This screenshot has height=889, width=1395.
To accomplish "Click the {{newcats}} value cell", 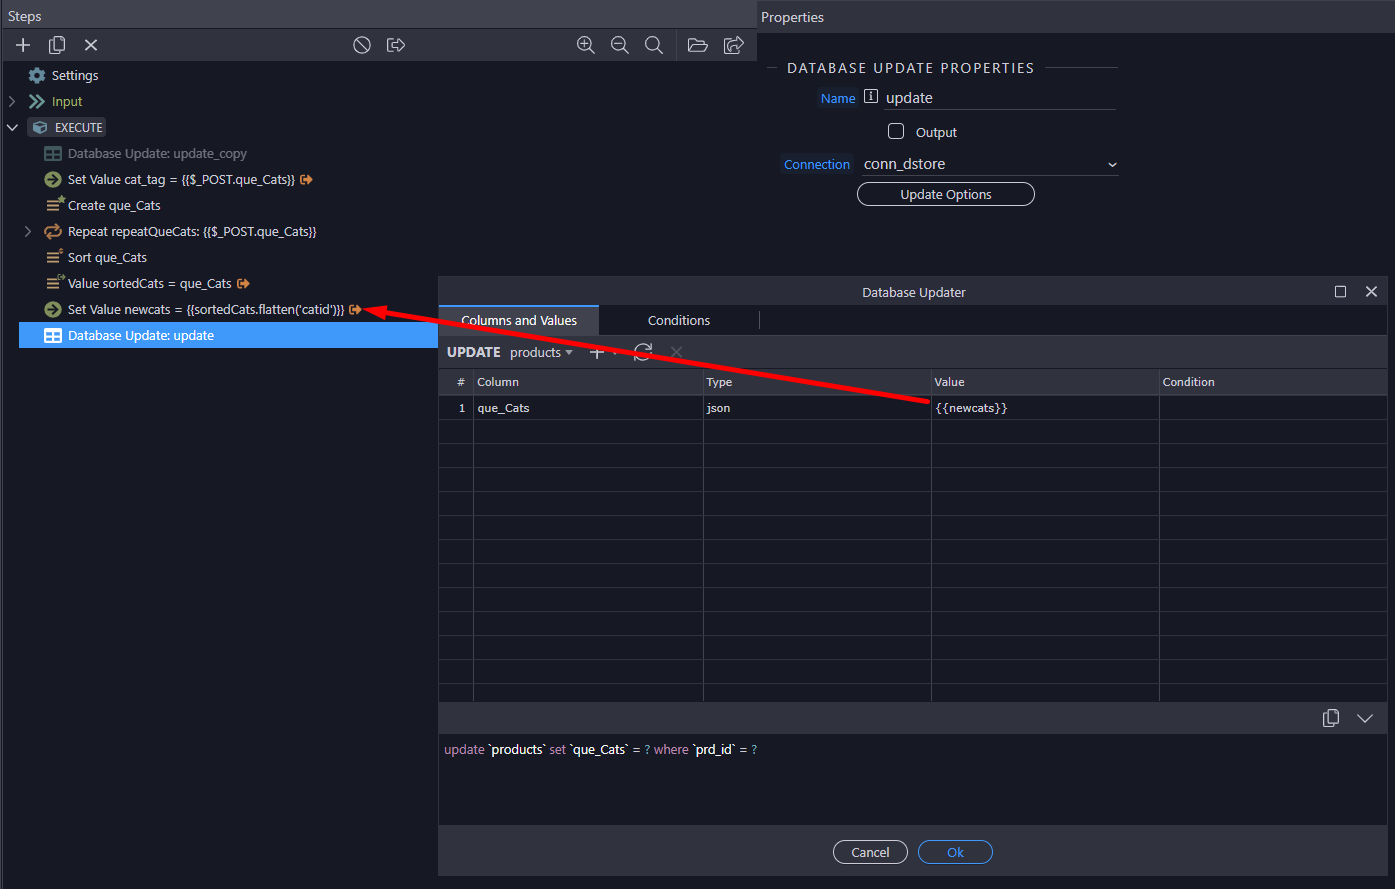I will 1045,408.
